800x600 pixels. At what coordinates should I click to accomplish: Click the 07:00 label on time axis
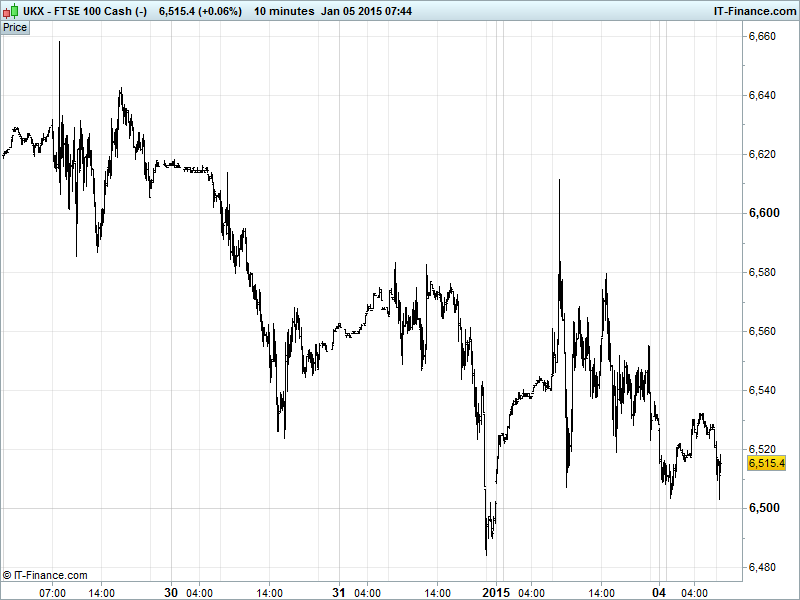pyautogui.click(x=52, y=592)
